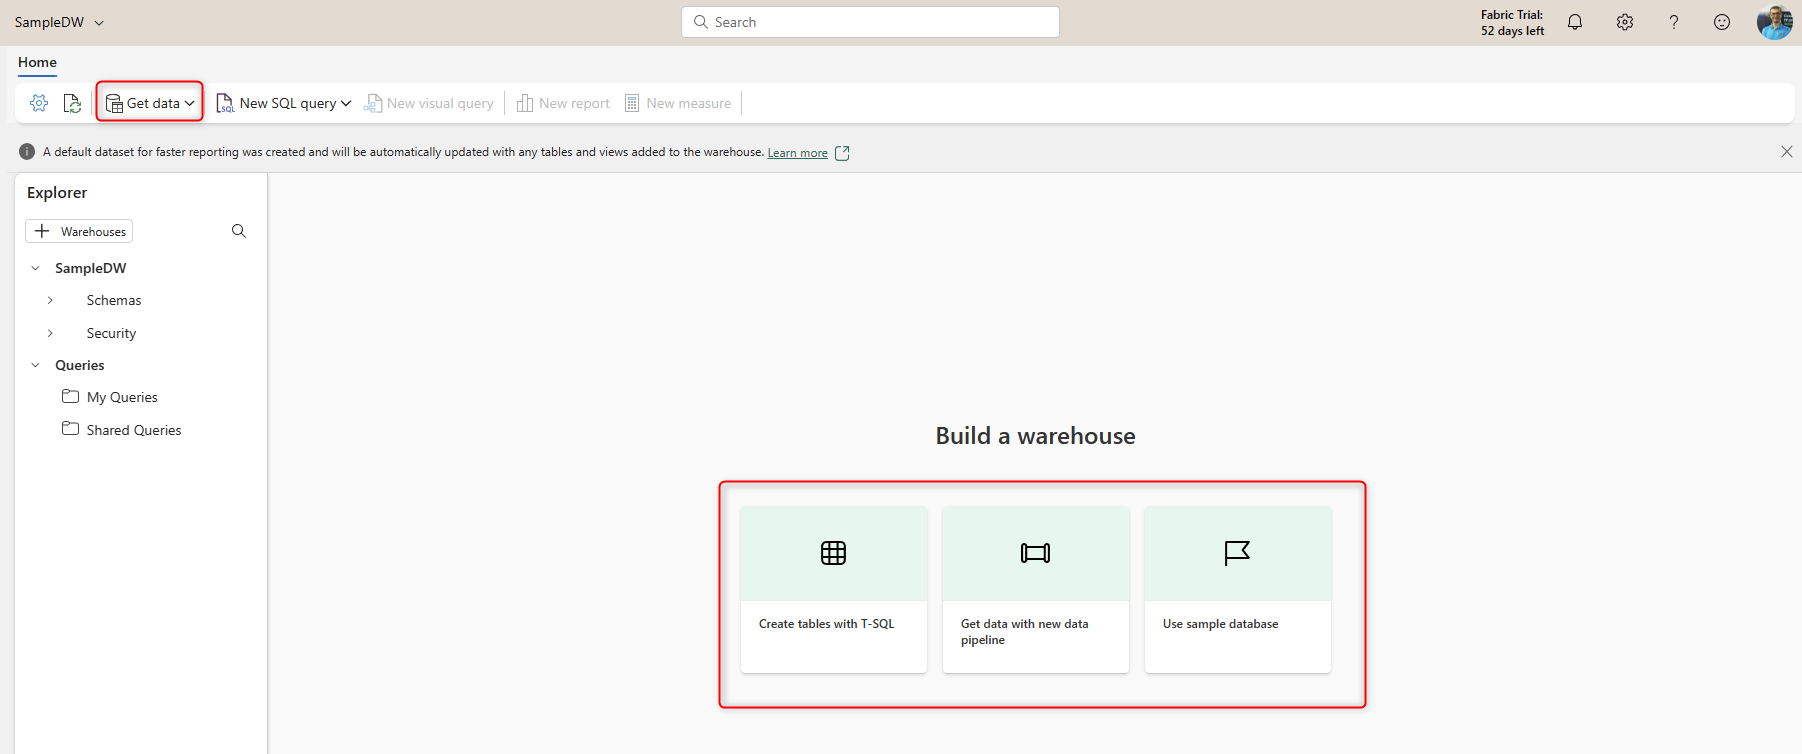Image resolution: width=1802 pixels, height=754 pixels.
Task: Open the My Queries folder
Action: 121,397
